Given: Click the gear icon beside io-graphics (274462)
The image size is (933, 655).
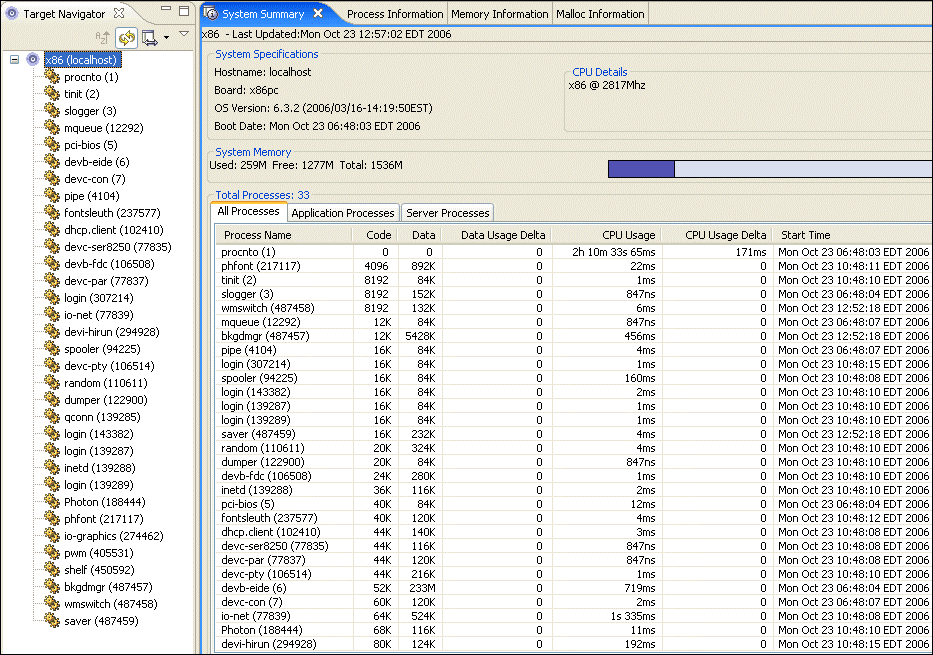Looking at the screenshot, I should 52,536.
